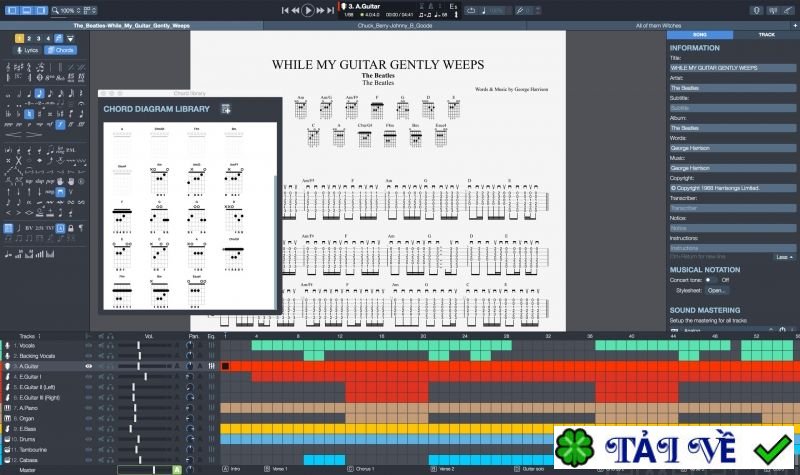Click the empty Subtitle field
800x475 pixels.
[732, 108]
